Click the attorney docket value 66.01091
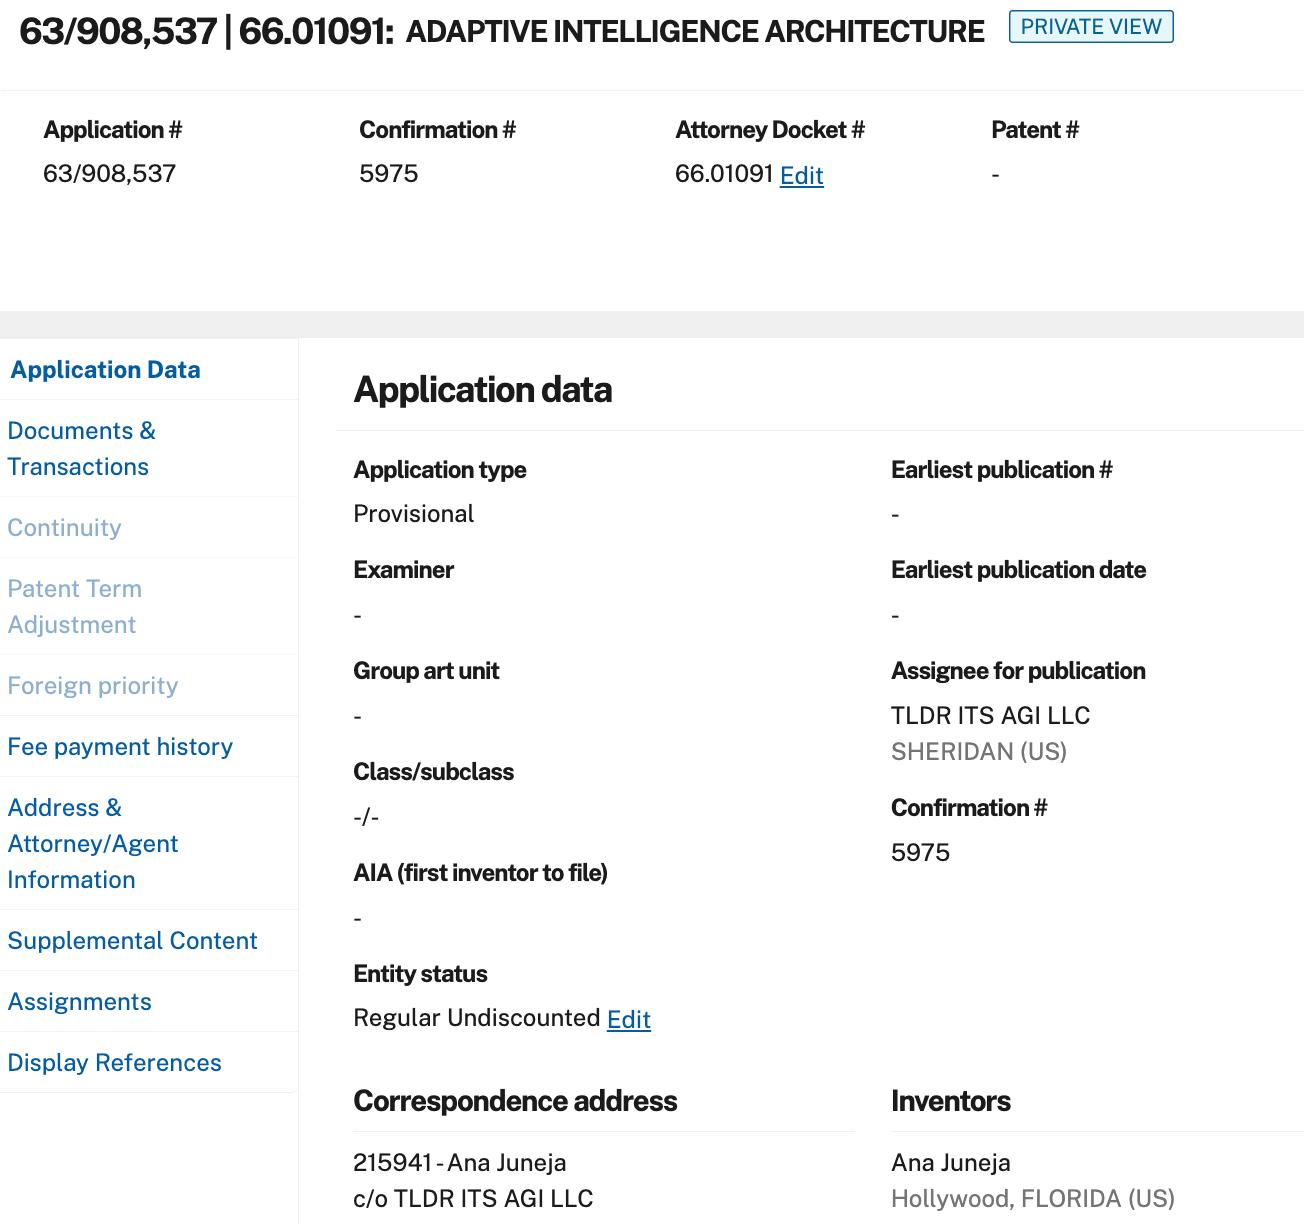Viewport: 1304px width, 1224px height. pyautogui.click(x=724, y=174)
